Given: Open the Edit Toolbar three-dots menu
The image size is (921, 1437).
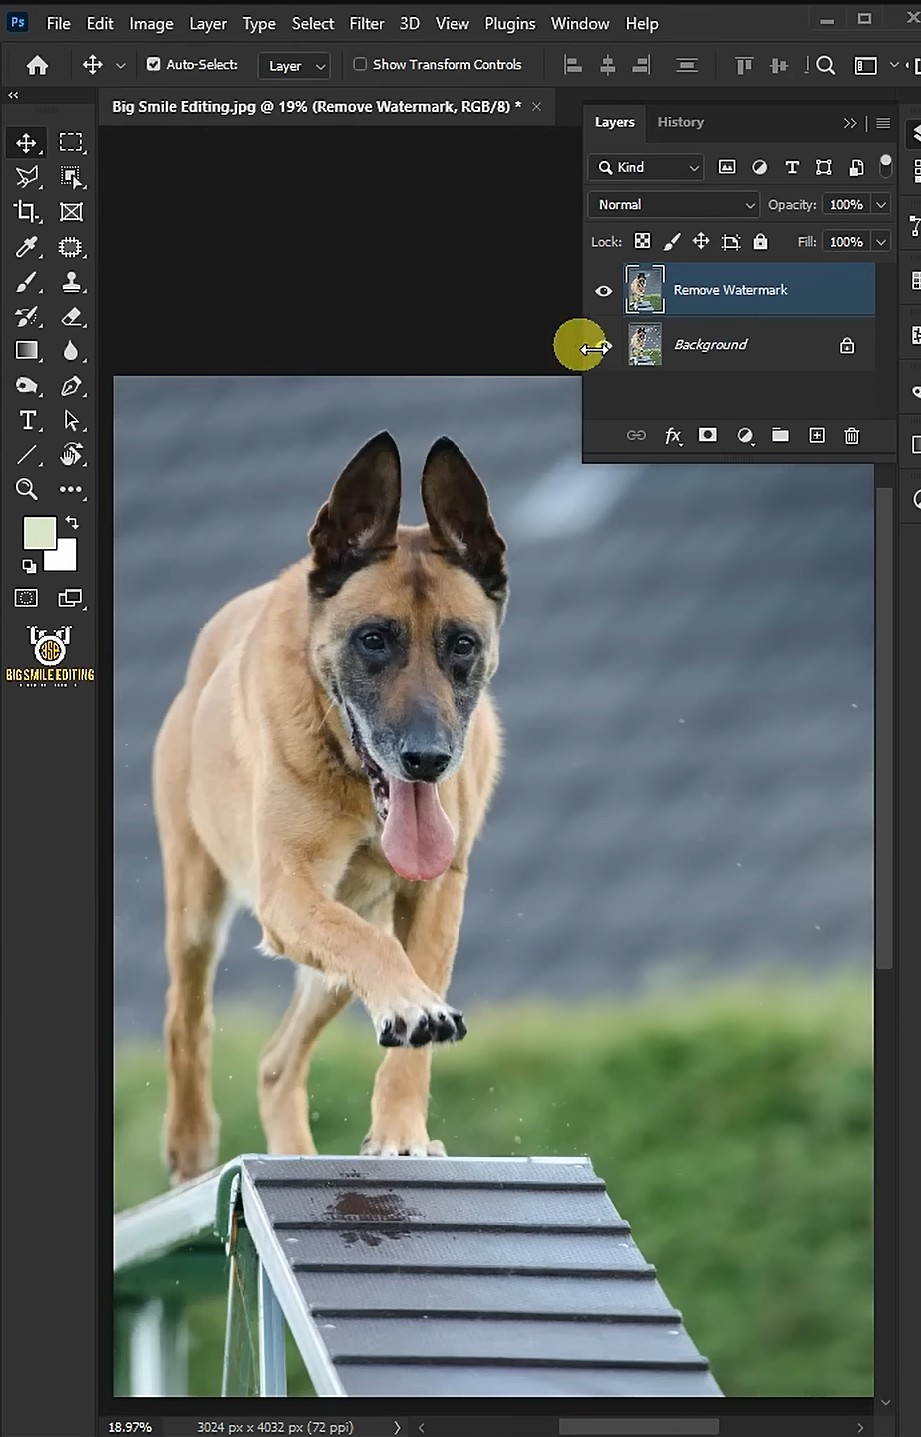Looking at the screenshot, I should (71, 489).
